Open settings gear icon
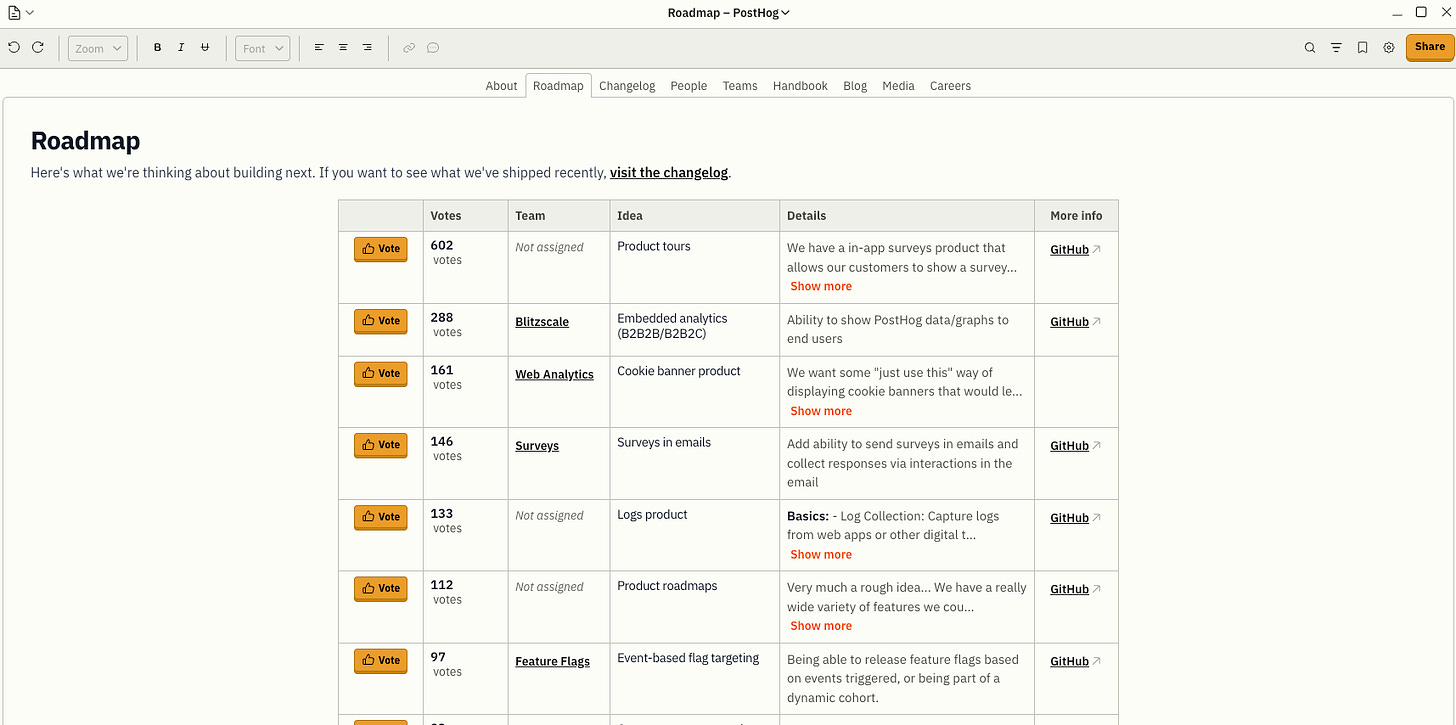Image resolution: width=1456 pixels, height=725 pixels. 1389,48
